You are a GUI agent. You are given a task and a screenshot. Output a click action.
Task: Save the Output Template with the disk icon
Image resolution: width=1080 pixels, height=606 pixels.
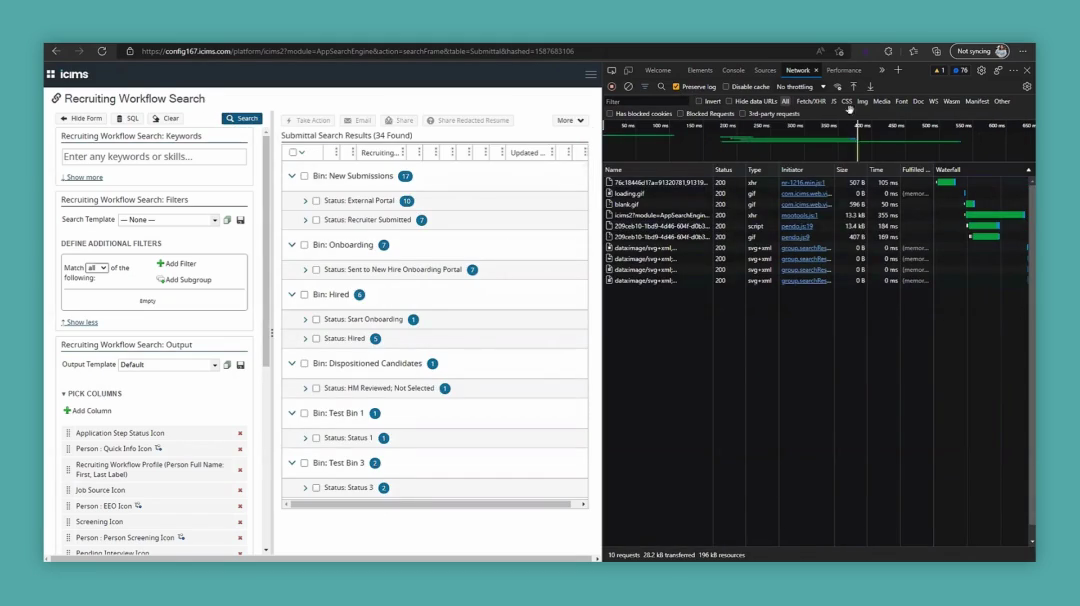(x=240, y=365)
